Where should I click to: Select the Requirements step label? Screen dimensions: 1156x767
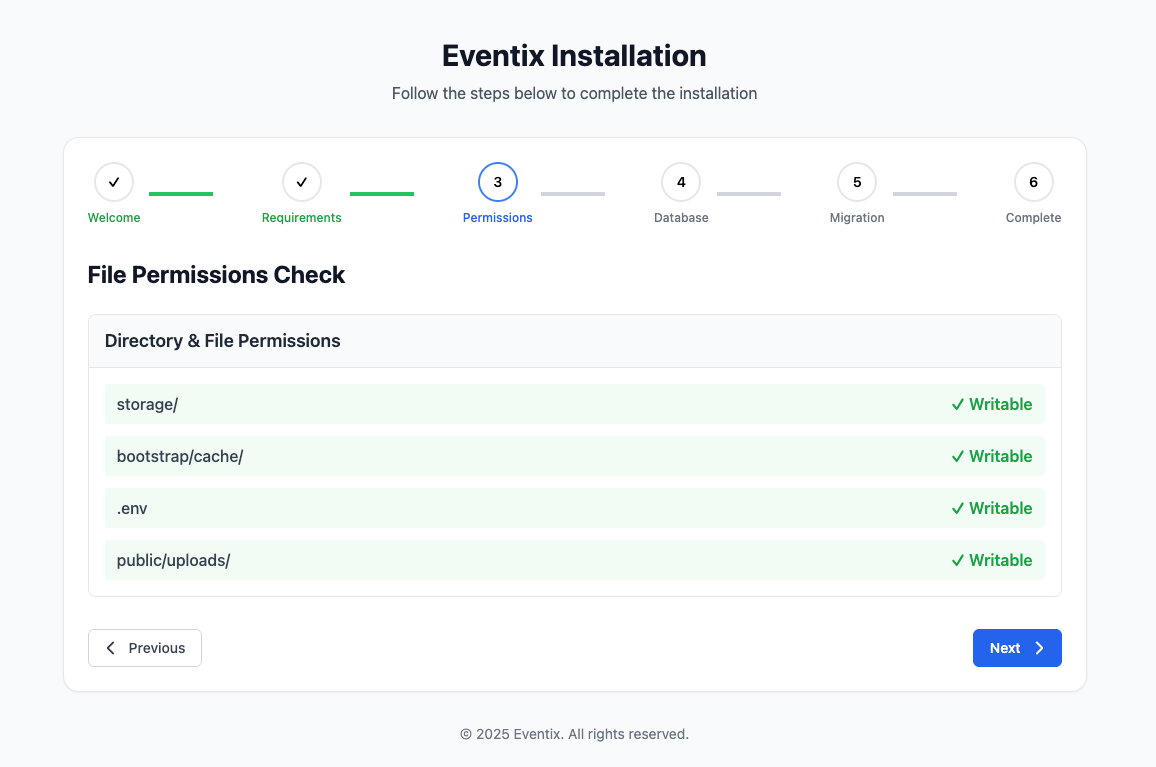point(301,217)
